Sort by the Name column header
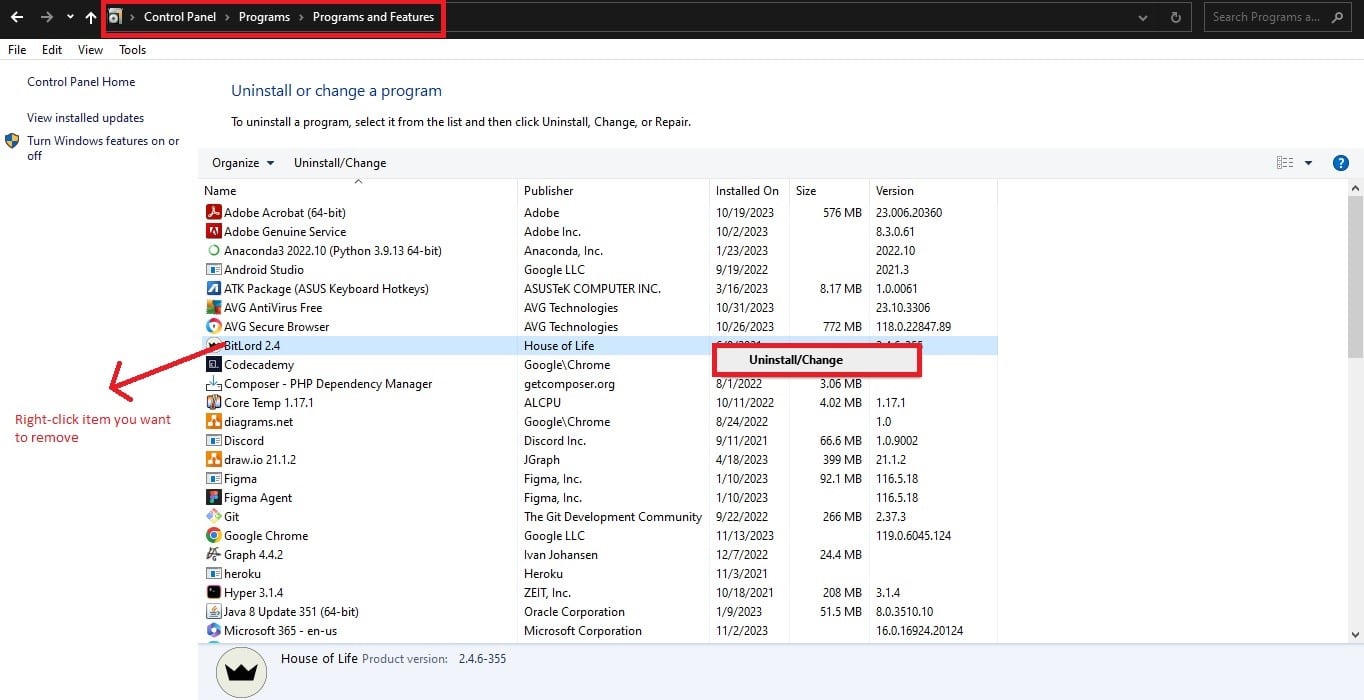Viewport: 1364px width, 700px height. click(358, 190)
